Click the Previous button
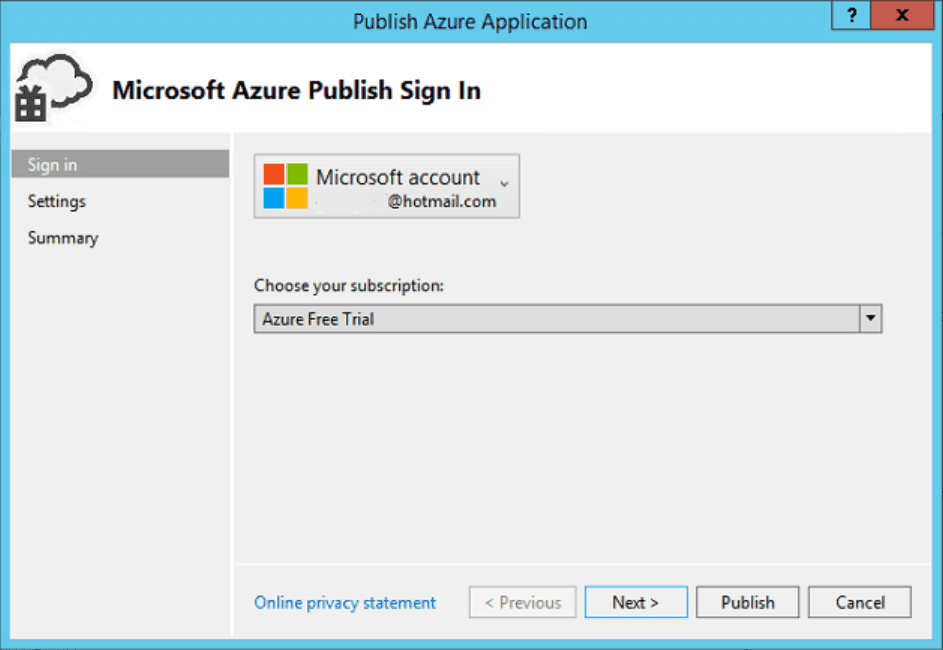 click(523, 602)
